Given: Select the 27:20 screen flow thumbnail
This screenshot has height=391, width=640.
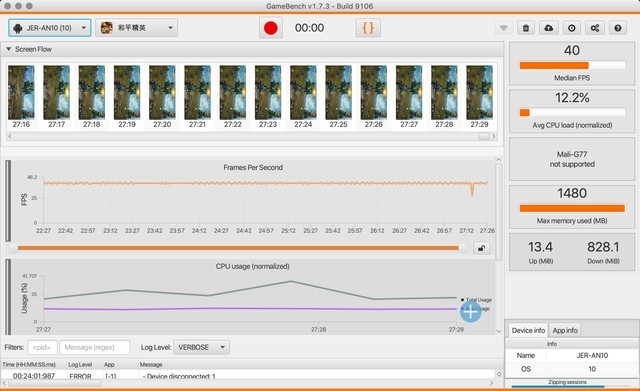Looking at the screenshot, I should point(162,97).
